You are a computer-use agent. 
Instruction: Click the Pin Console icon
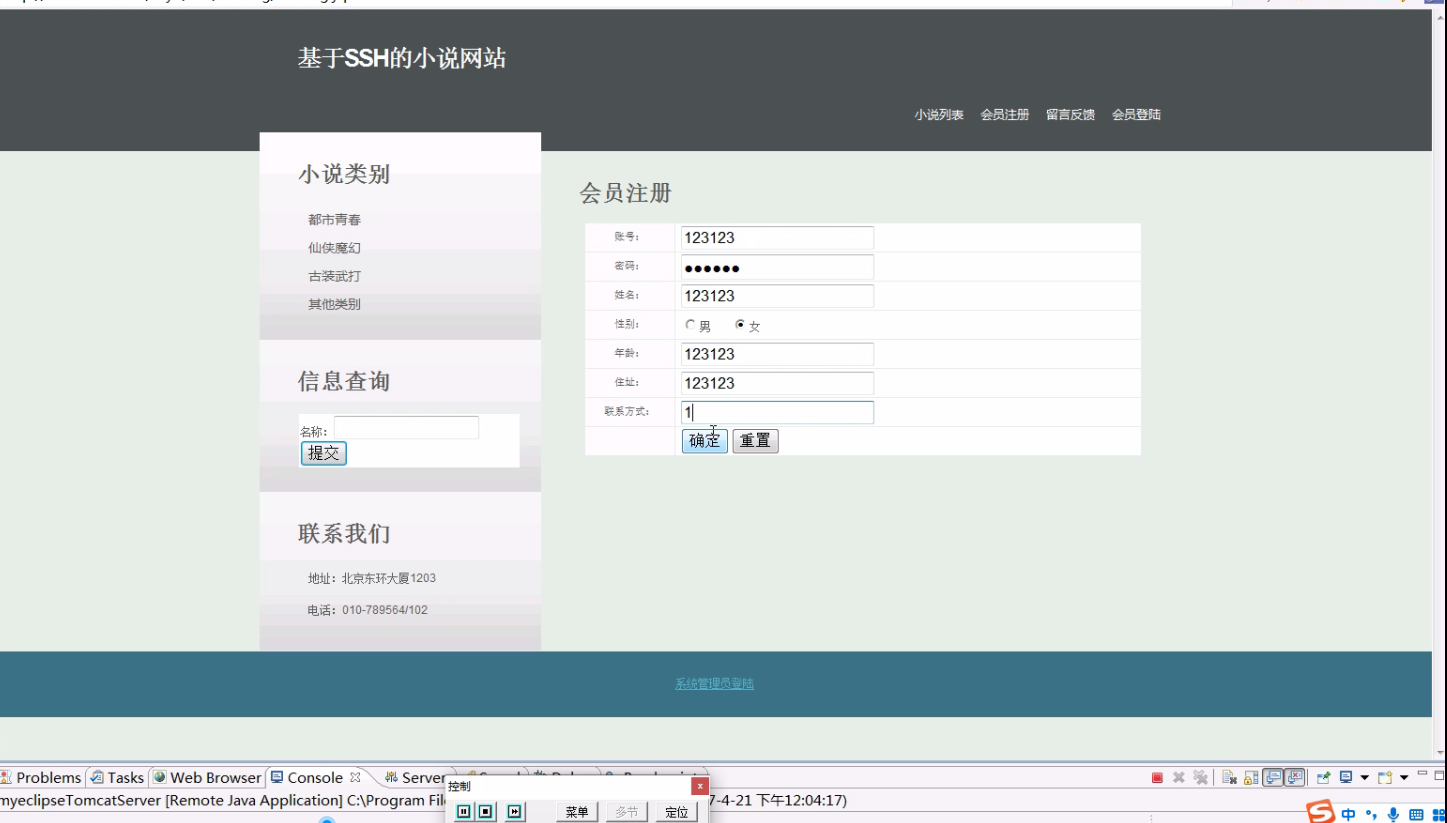coord(1324,777)
